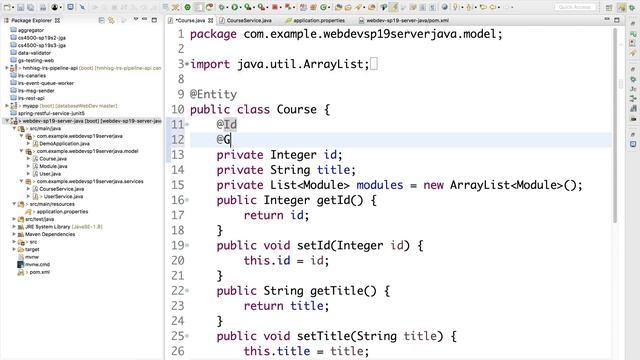Collapse all in Package Explorer
Screen dimensions: 640x360
tap(102, 20)
